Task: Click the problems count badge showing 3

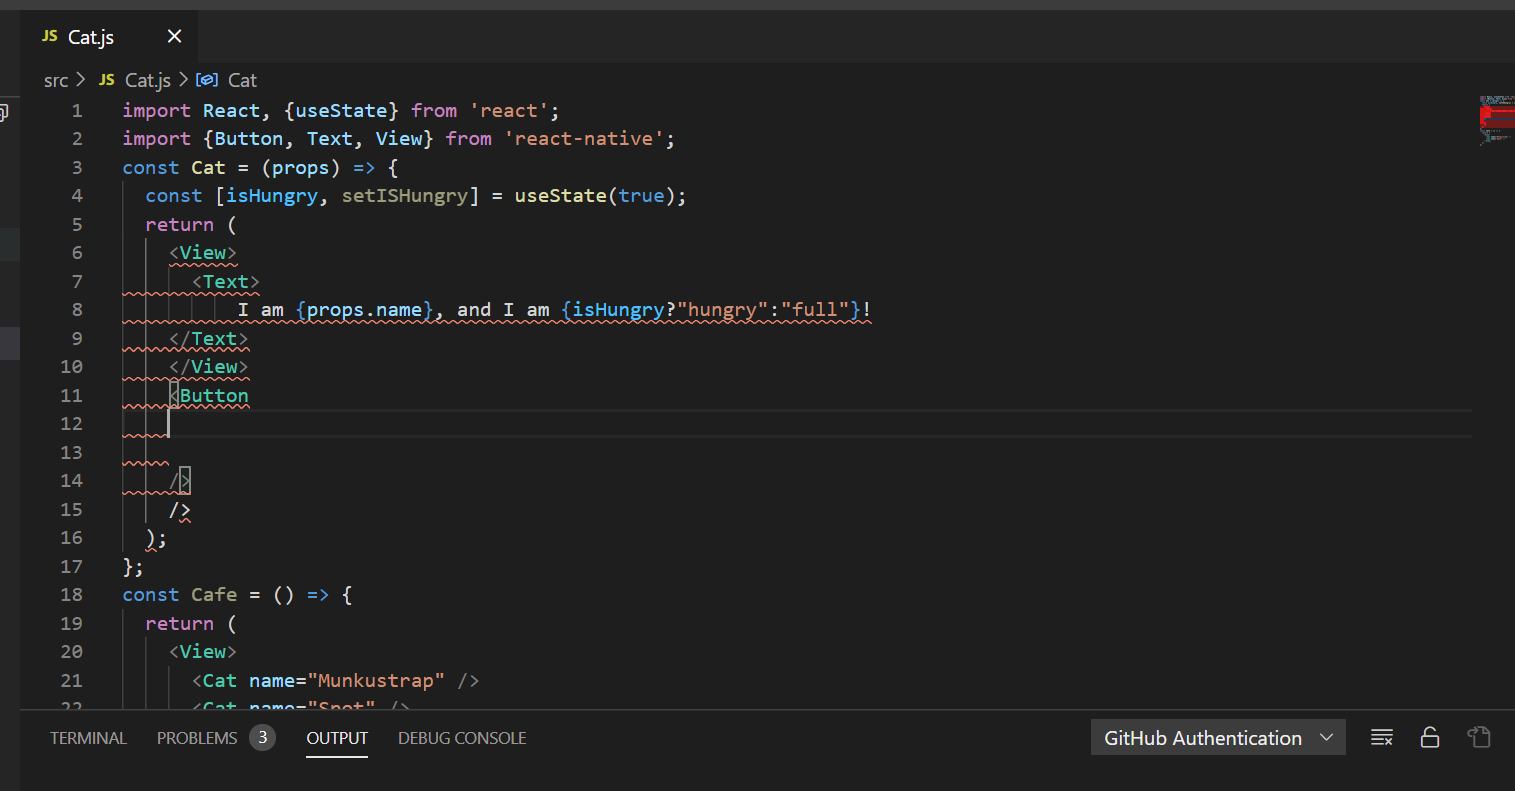Action: (x=262, y=738)
